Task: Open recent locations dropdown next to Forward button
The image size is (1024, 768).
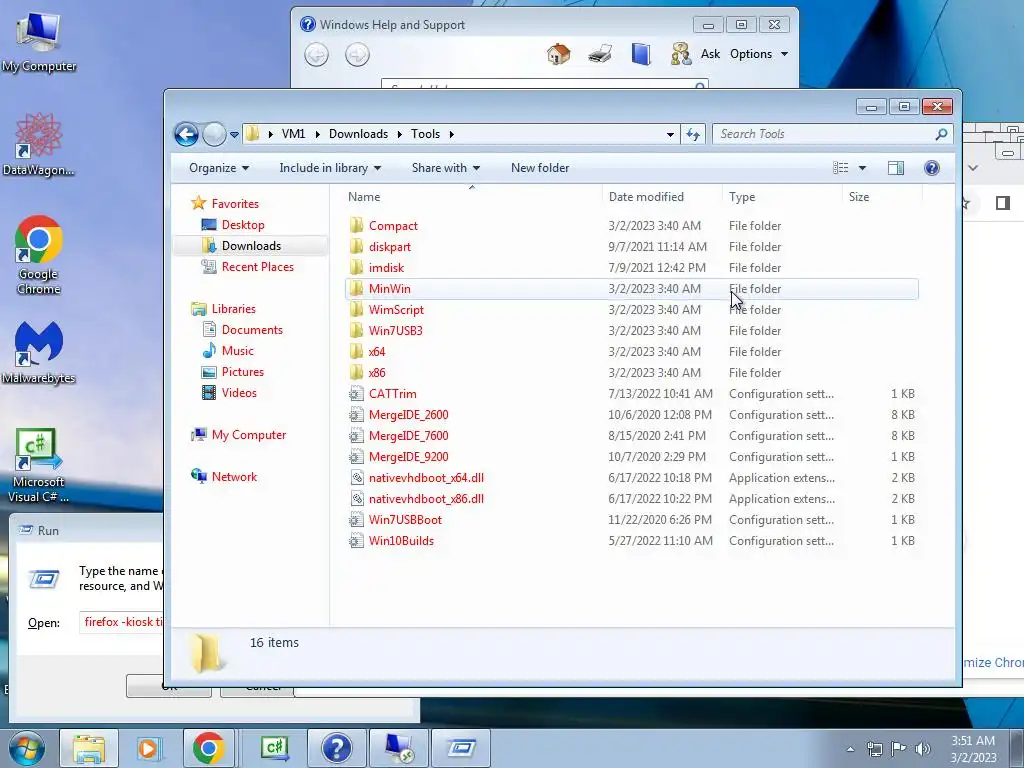Action: [234, 135]
